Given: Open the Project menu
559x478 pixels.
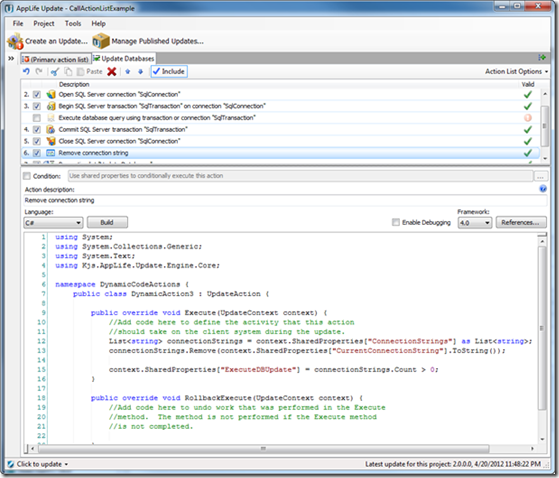Looking at the screenshot, I should coord(44,24).
